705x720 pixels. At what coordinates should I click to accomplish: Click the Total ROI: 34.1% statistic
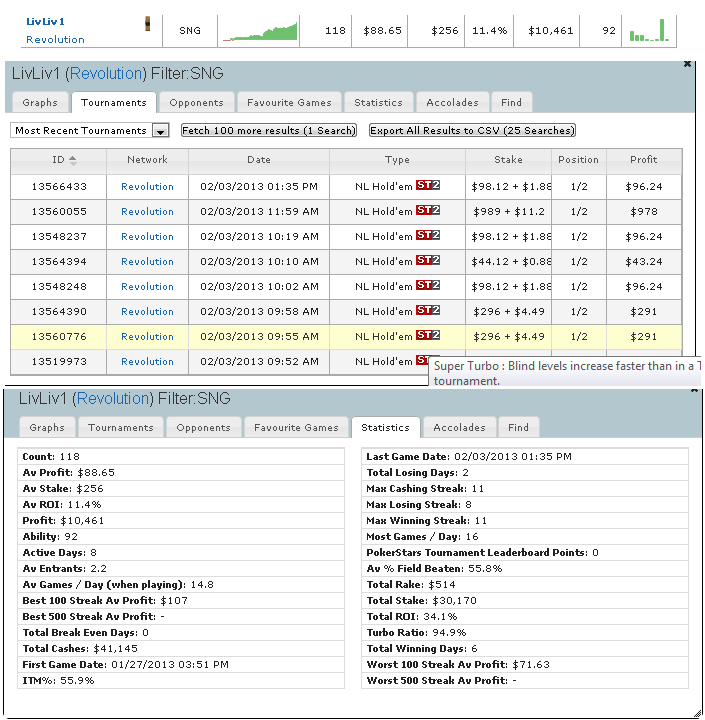point(525,617)
